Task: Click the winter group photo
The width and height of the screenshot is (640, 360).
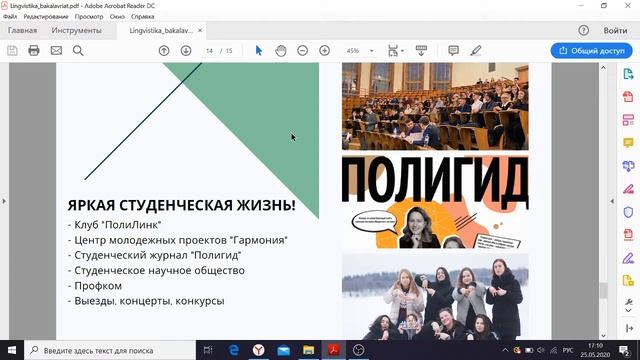Action: [435, 297]
